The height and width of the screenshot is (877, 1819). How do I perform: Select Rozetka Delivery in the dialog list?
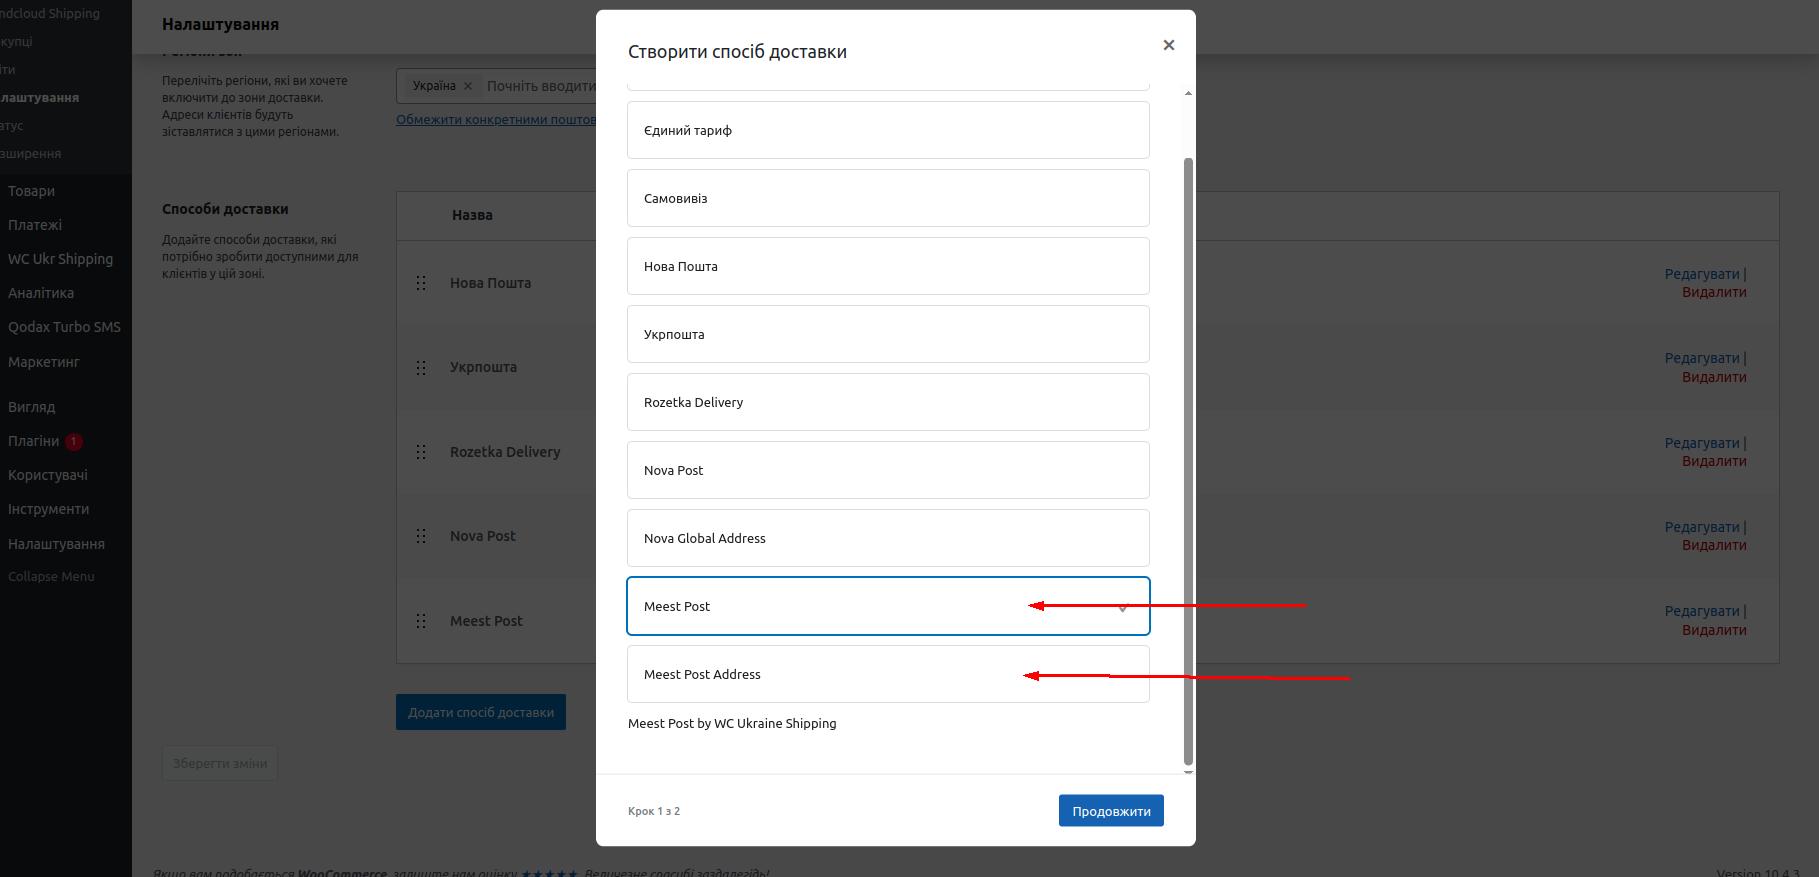(x=887, y=402)
